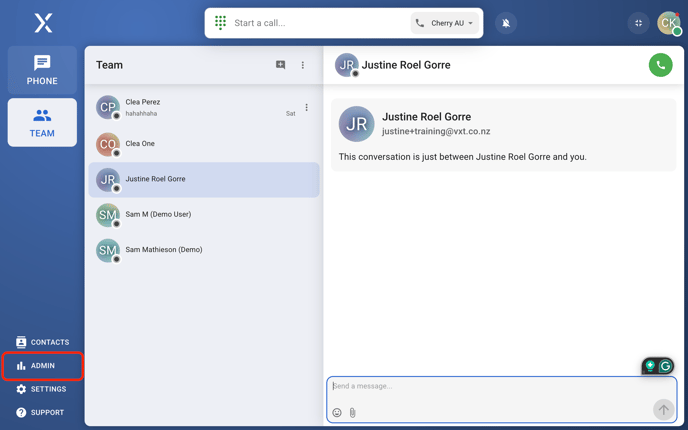Go to the Admin section
The width and height of the screenshot is (688, 430).
(x=43, y=366)
